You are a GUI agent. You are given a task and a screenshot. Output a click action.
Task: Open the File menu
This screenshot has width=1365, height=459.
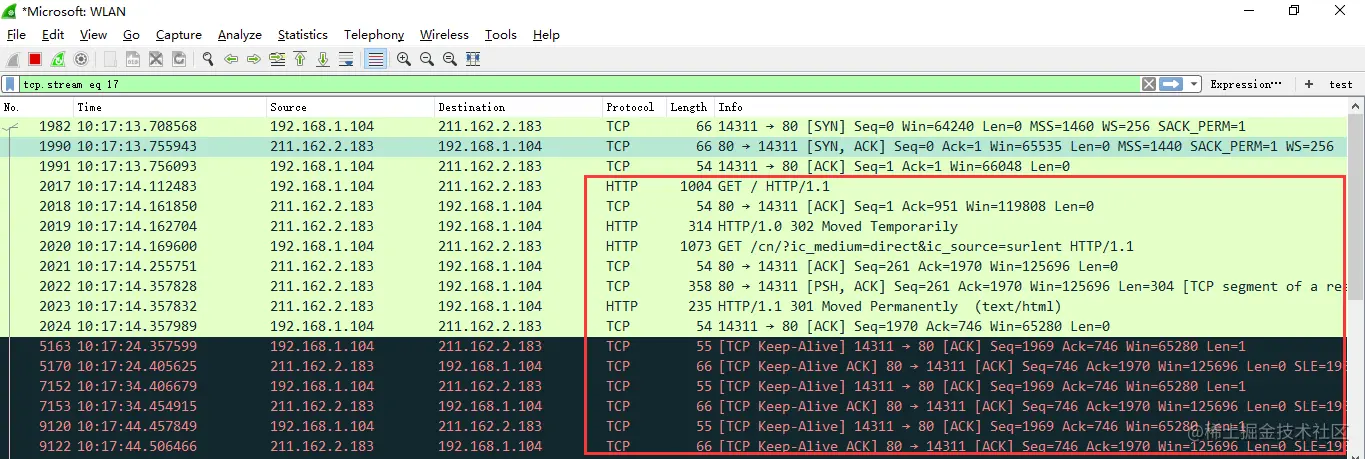point(16,35)
